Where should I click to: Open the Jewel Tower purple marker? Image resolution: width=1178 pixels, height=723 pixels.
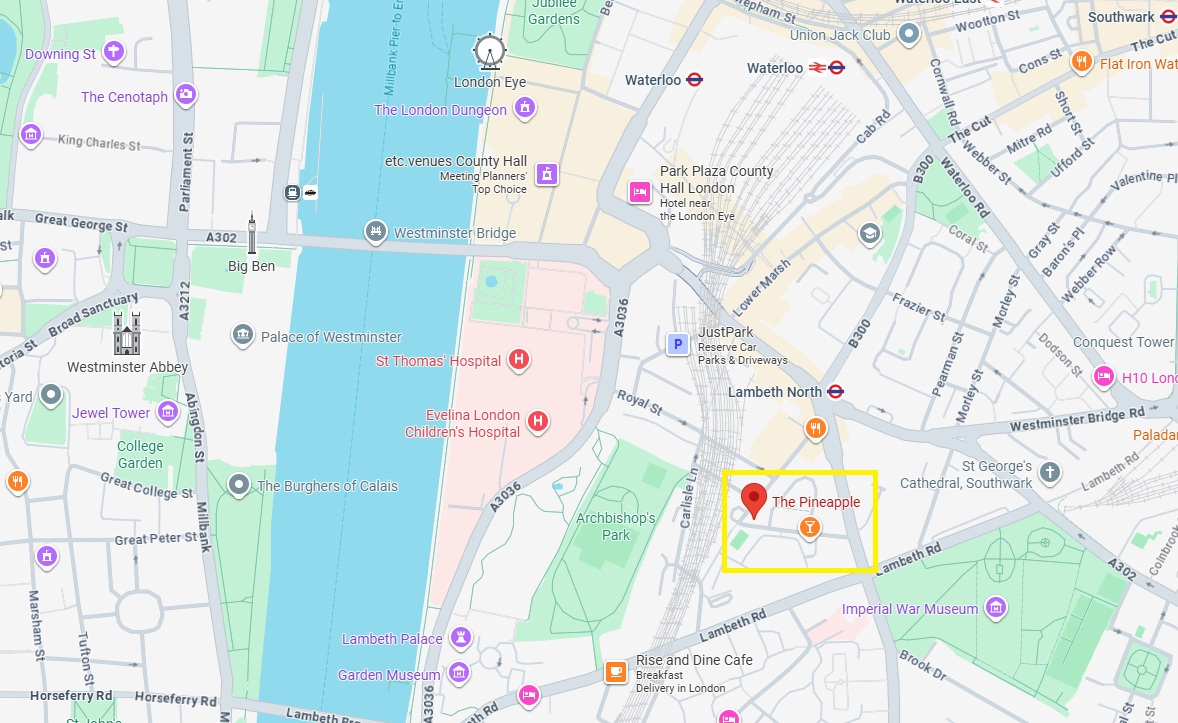coord(168,412)
